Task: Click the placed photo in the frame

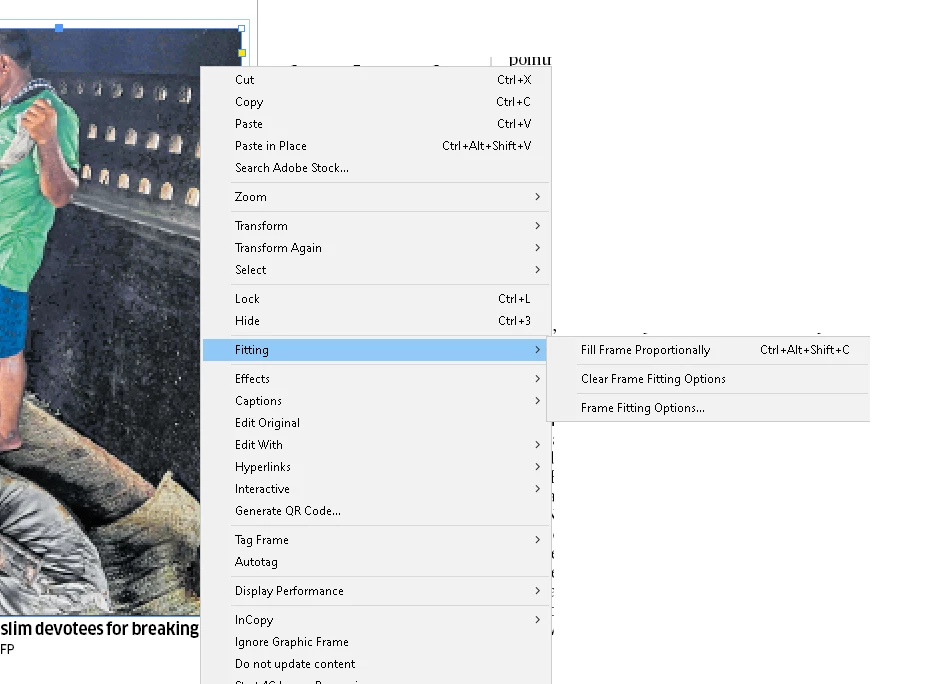Action: click(100, 320)
